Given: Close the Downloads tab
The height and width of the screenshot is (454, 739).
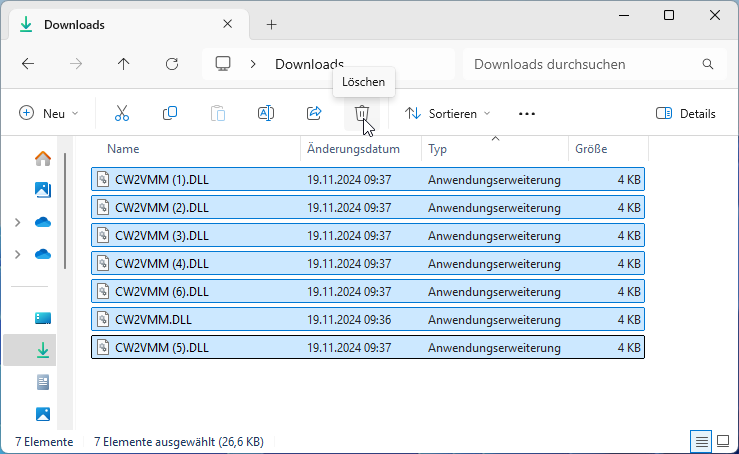Looking at the screenshot, I should 228,24.
